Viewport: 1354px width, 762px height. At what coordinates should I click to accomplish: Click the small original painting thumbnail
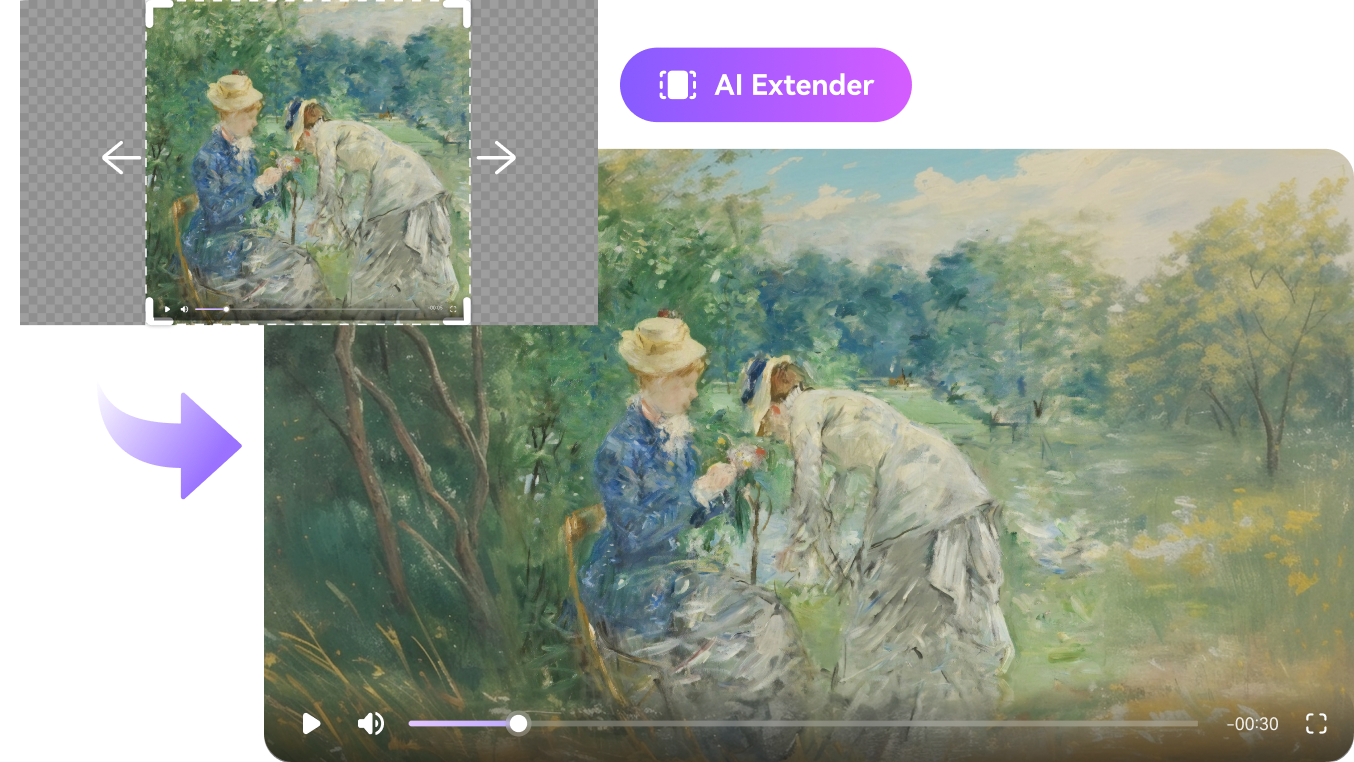[x=308, y=160]
